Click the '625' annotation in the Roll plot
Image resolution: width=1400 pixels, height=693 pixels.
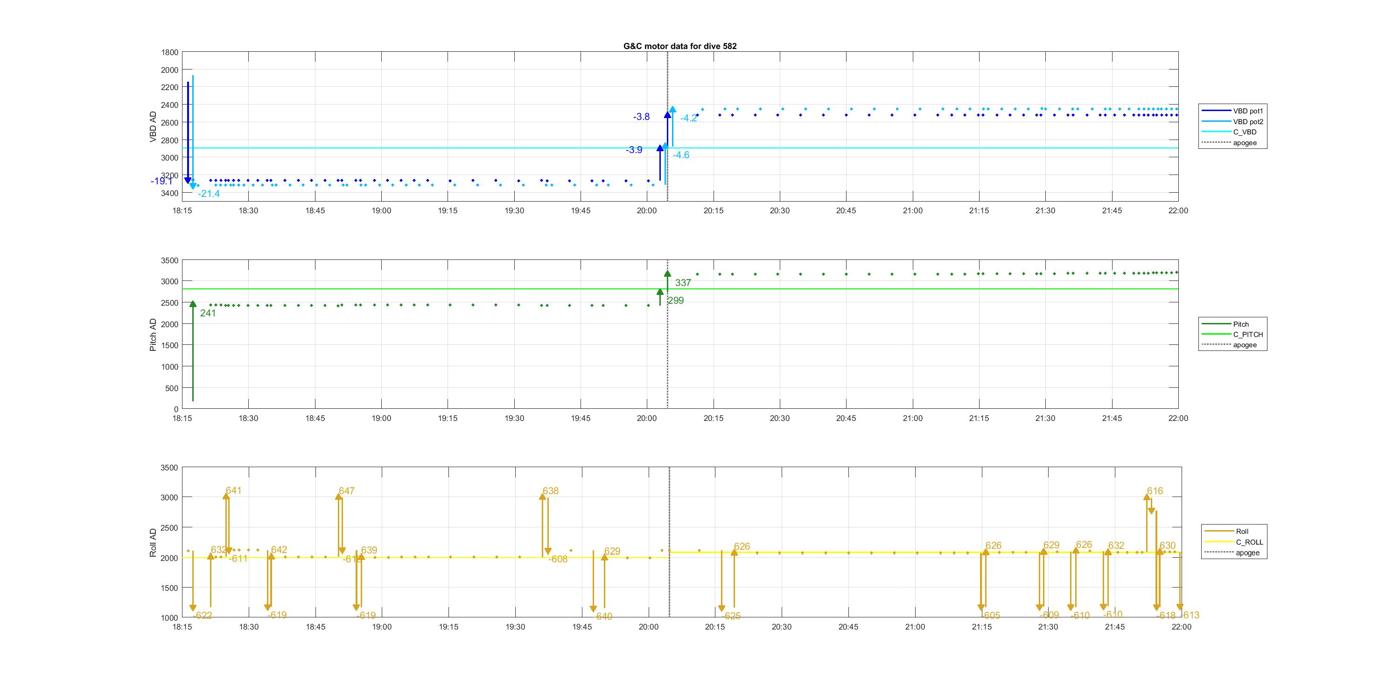click(x=733, y=616)
